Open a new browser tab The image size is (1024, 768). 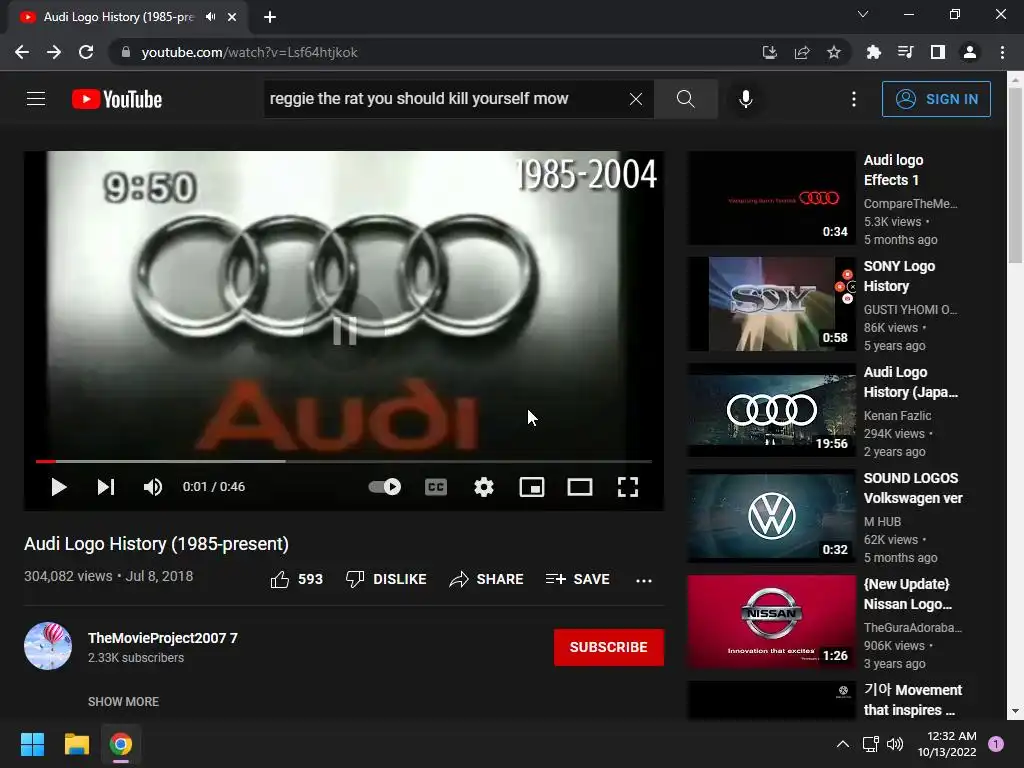point(270,17)
